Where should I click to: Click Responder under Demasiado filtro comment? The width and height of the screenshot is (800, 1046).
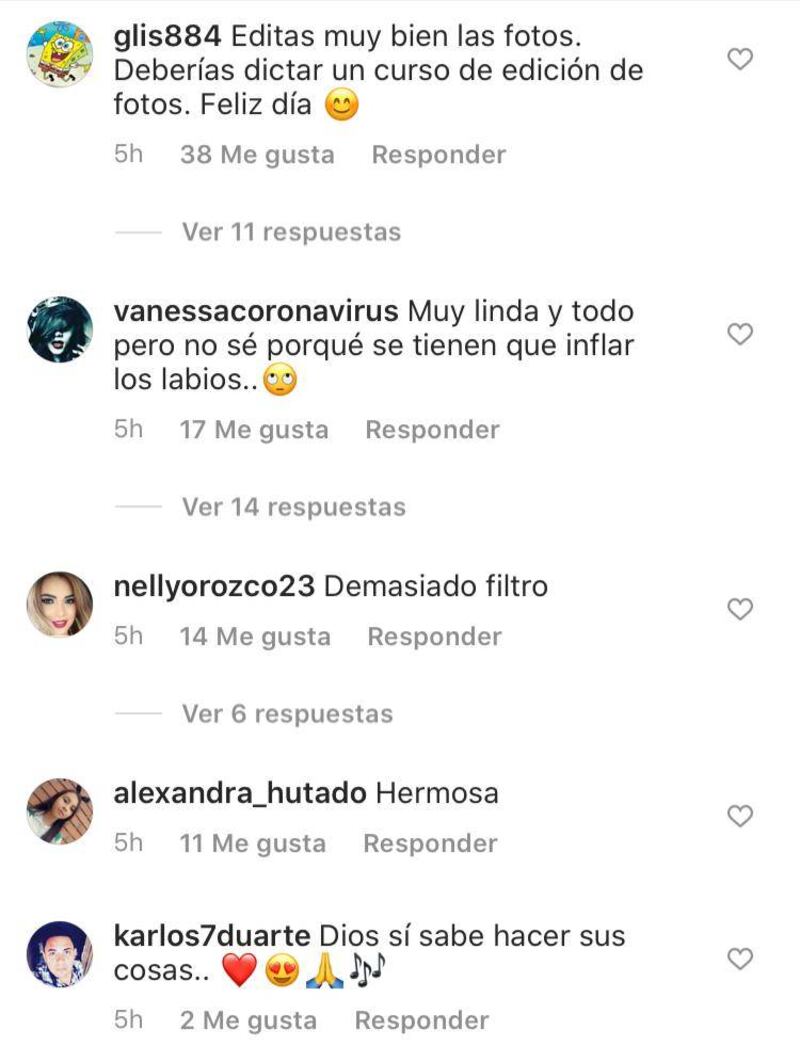click(434, 636)
